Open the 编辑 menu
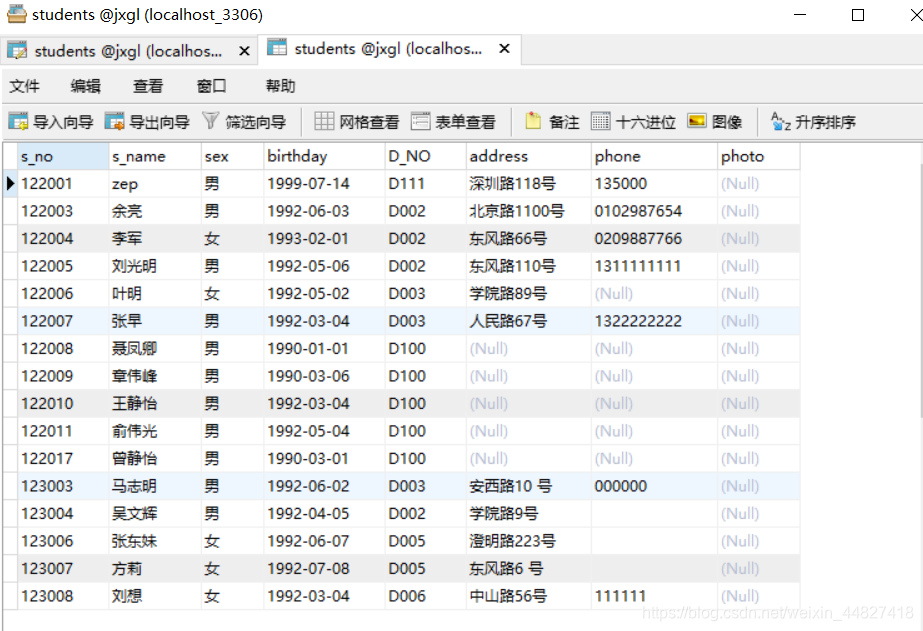 85,86
